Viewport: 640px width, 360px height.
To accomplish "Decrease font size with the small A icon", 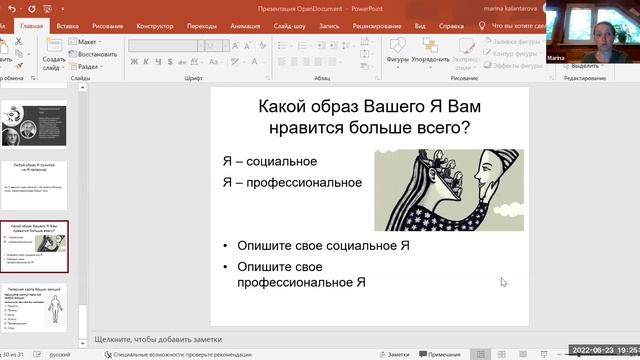I will point(247,46).
